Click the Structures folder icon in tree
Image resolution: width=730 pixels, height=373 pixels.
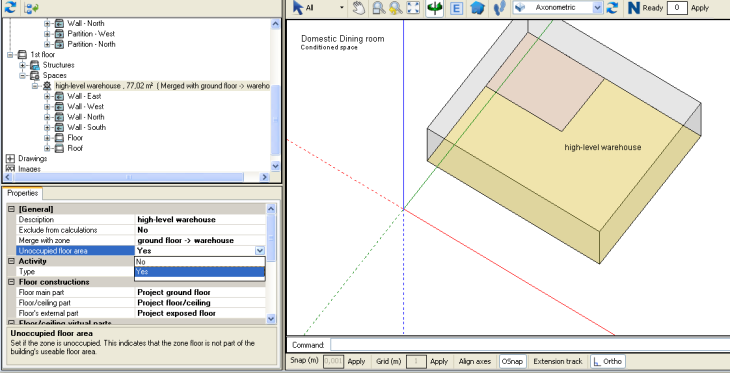click(34, 65)
